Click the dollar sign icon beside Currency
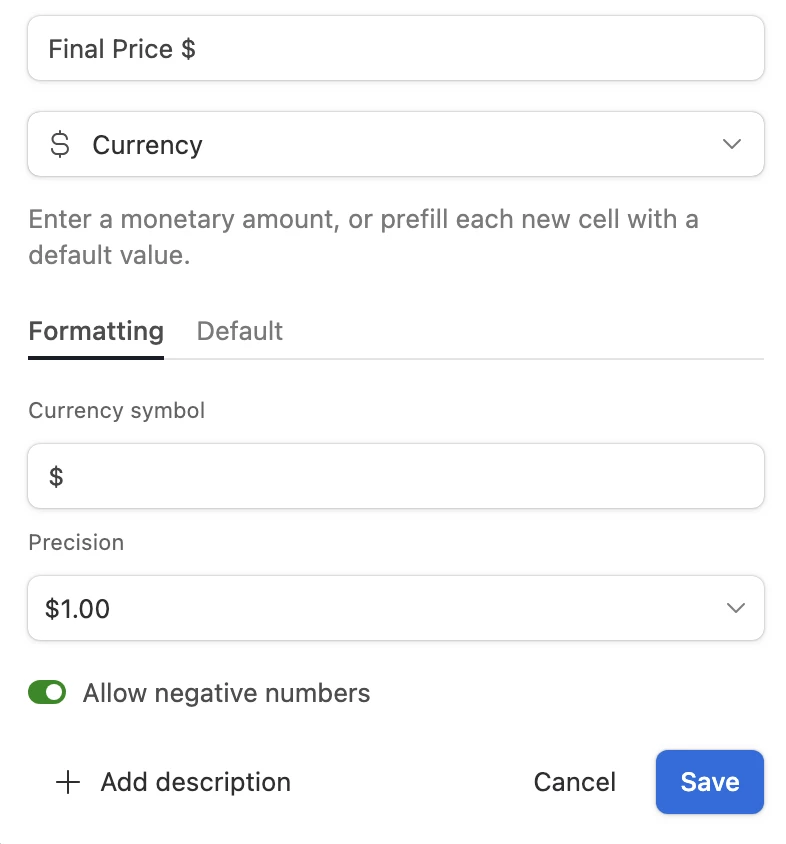 [x=60, y=145]
